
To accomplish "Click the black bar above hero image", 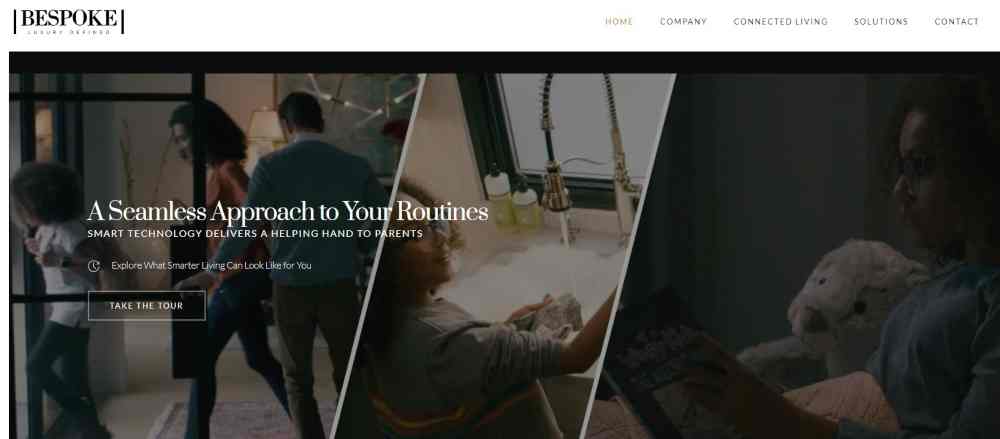I will (504, 63).
